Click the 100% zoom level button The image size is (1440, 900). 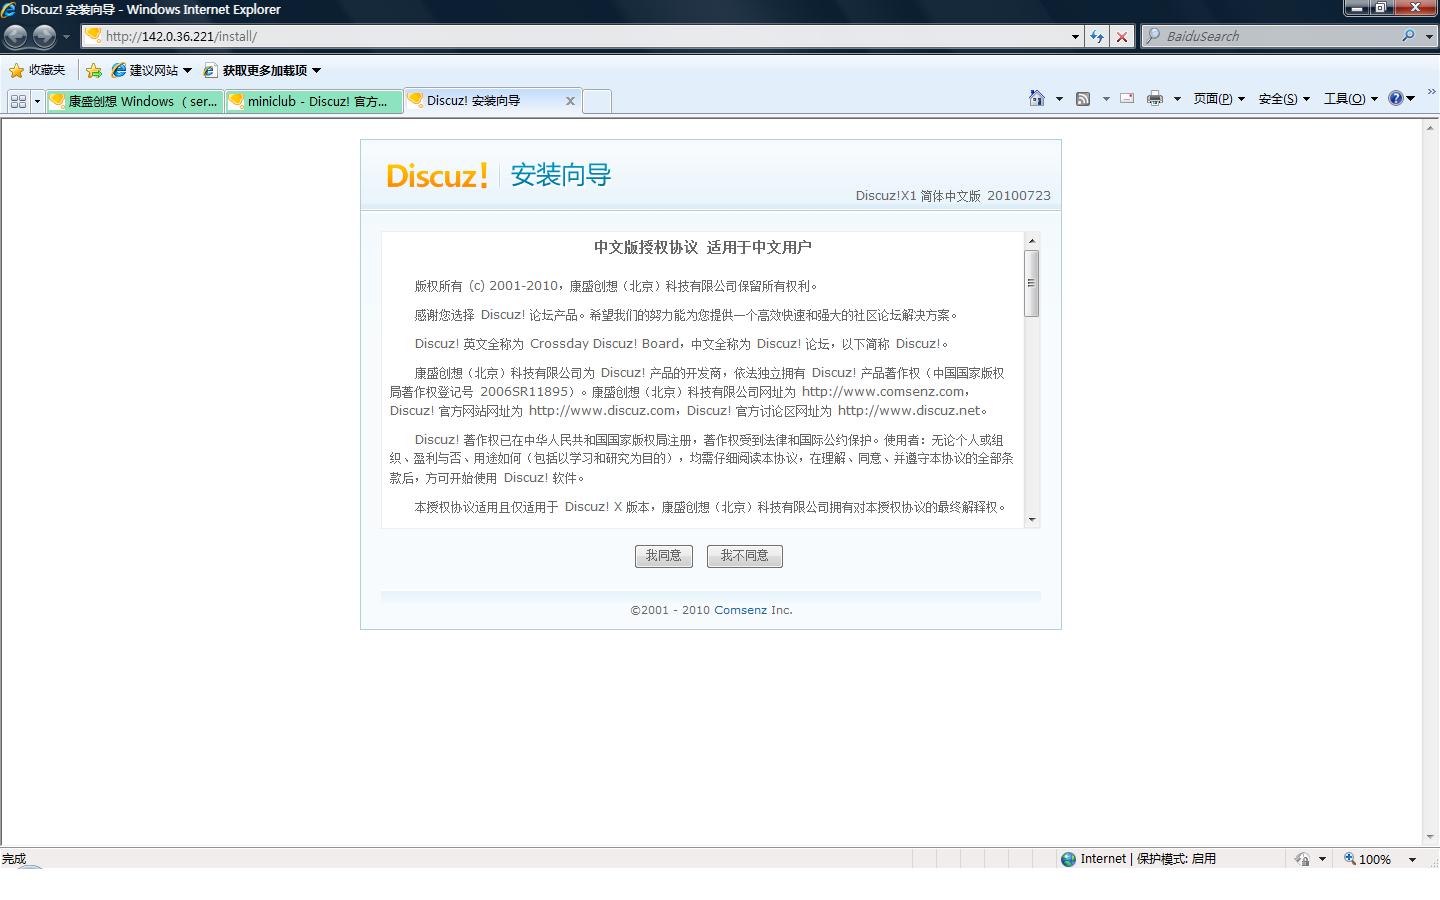(x=1367, y=859)
